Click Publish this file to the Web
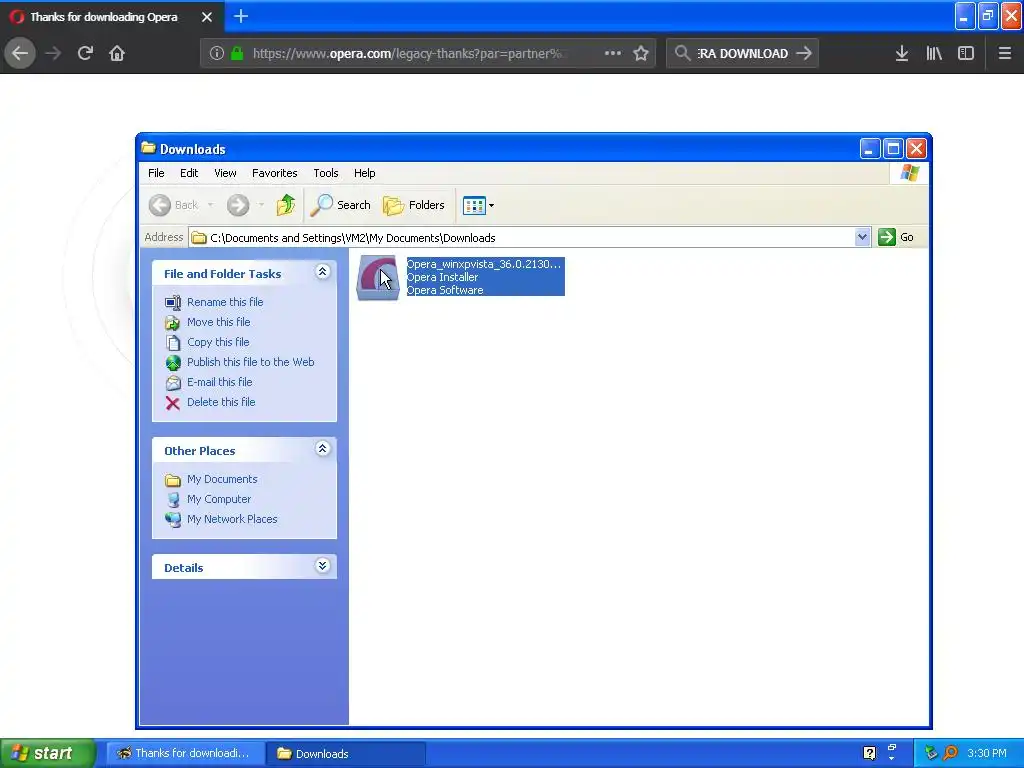This screenshot has width=1024, height=768. [250, 362]
